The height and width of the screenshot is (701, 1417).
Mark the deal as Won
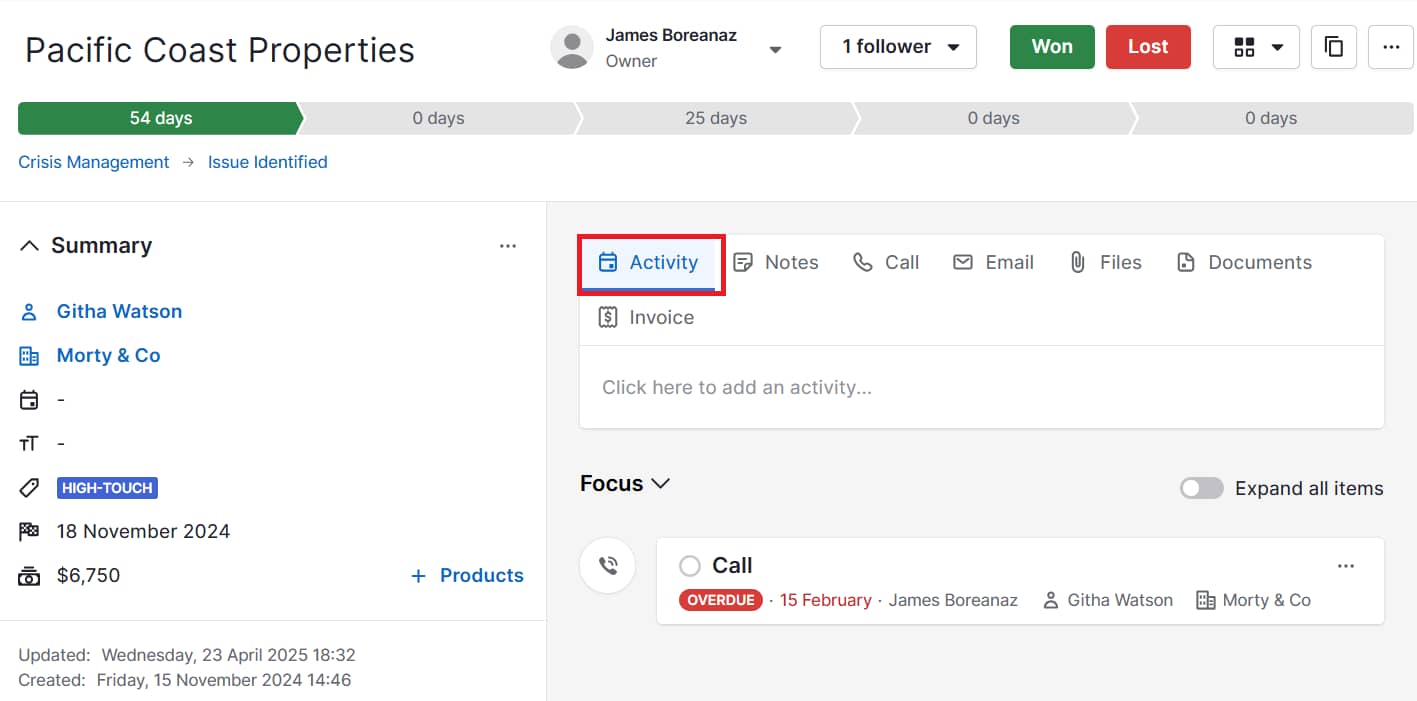click(1051, 47)
